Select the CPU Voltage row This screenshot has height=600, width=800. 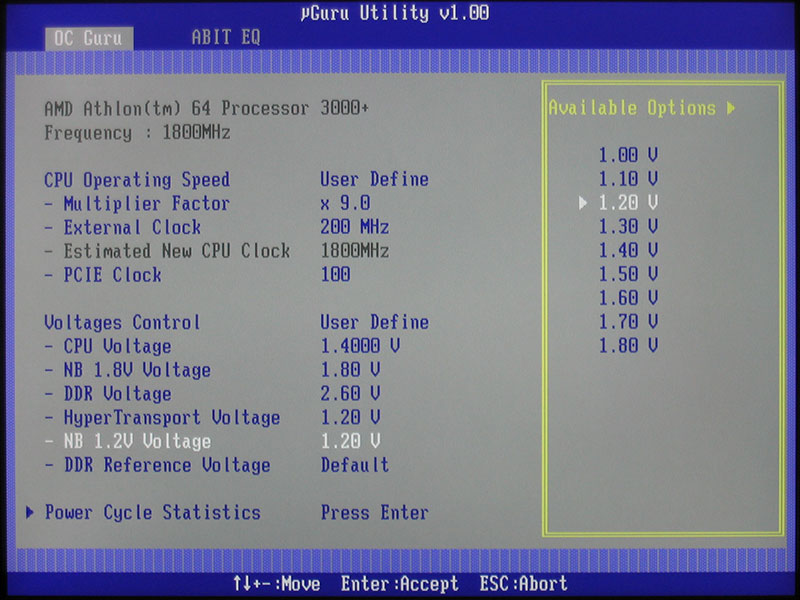[108, 346]
